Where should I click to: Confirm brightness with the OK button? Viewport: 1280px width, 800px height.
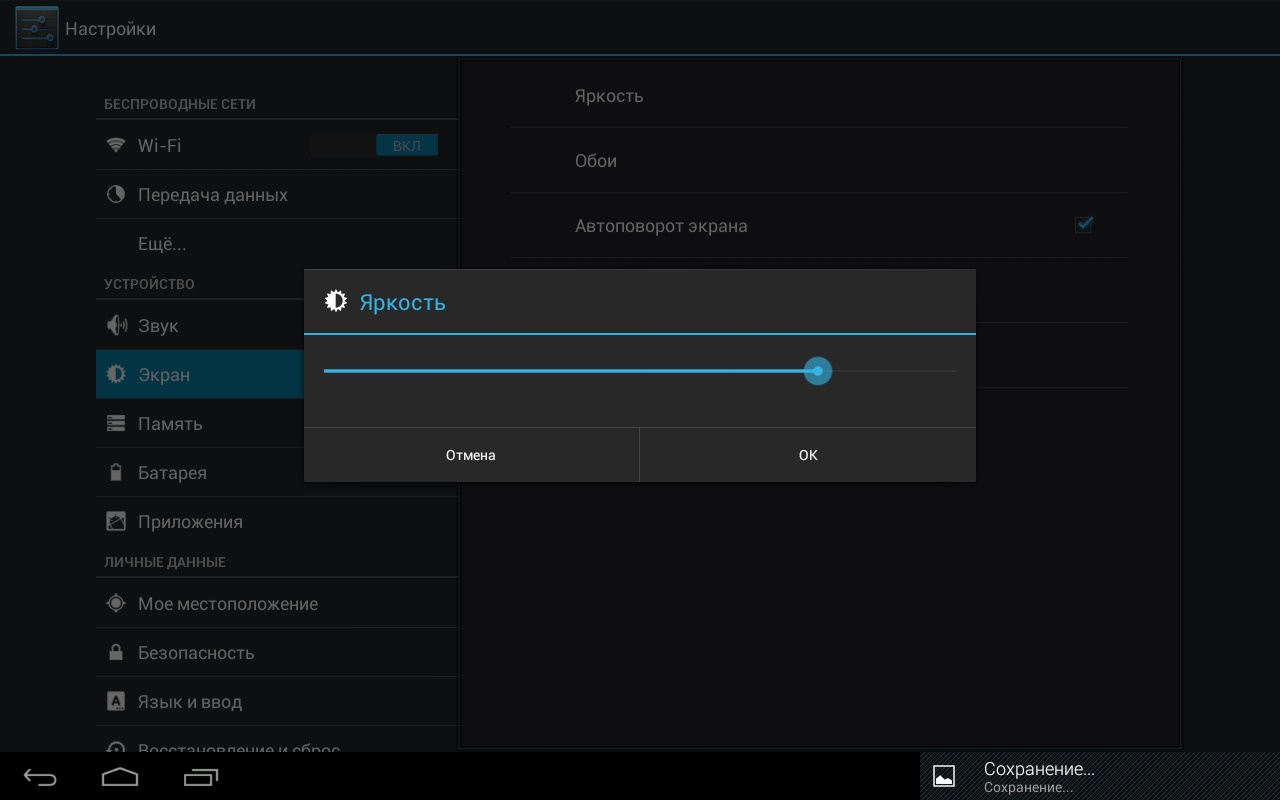[x=808, y=455]
